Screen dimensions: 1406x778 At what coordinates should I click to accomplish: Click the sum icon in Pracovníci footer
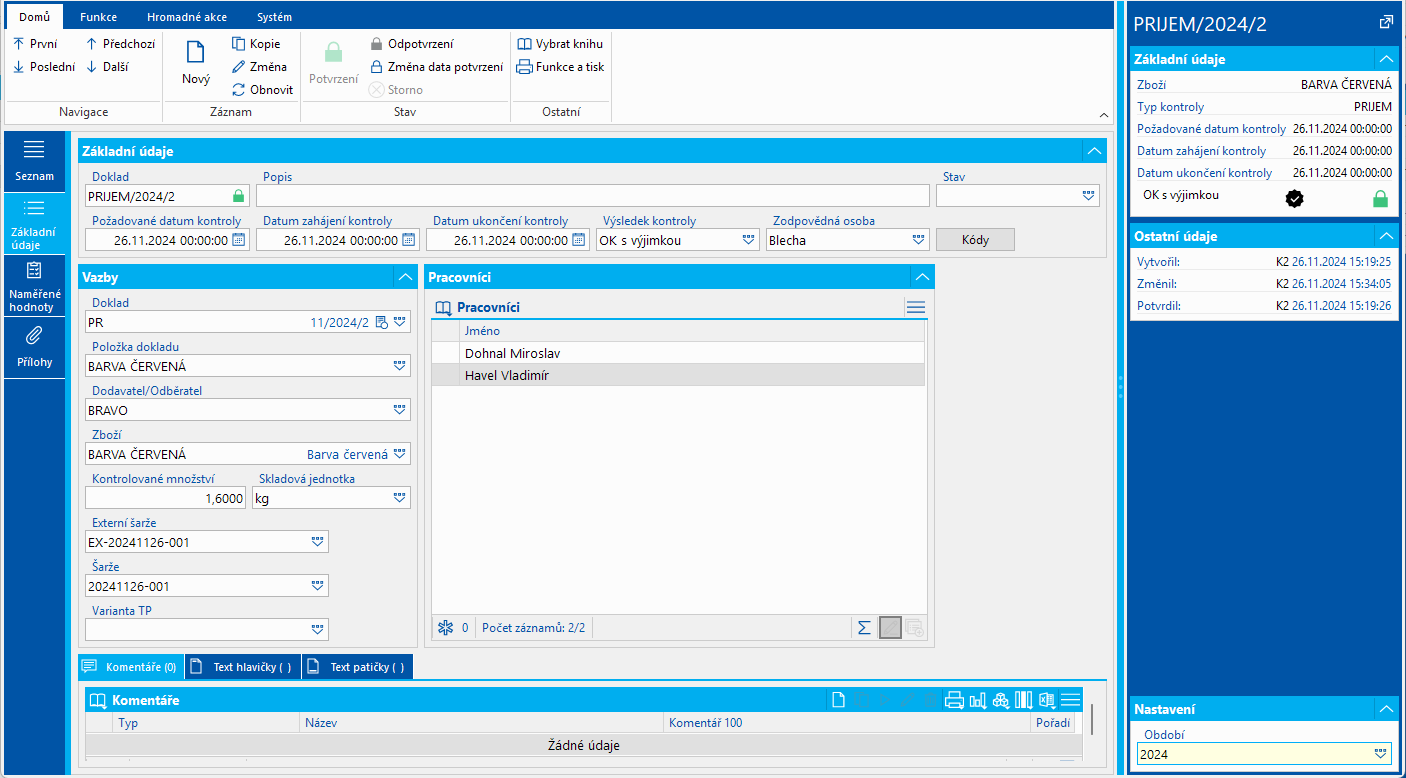pyautogui.click(x=864, y=628)
